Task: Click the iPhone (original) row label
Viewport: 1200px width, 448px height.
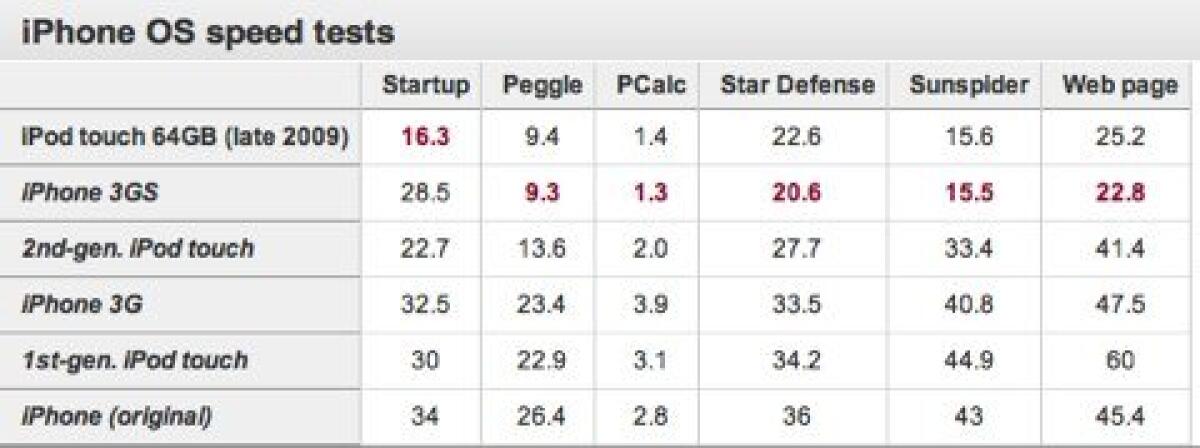Action: pos(117,415)
